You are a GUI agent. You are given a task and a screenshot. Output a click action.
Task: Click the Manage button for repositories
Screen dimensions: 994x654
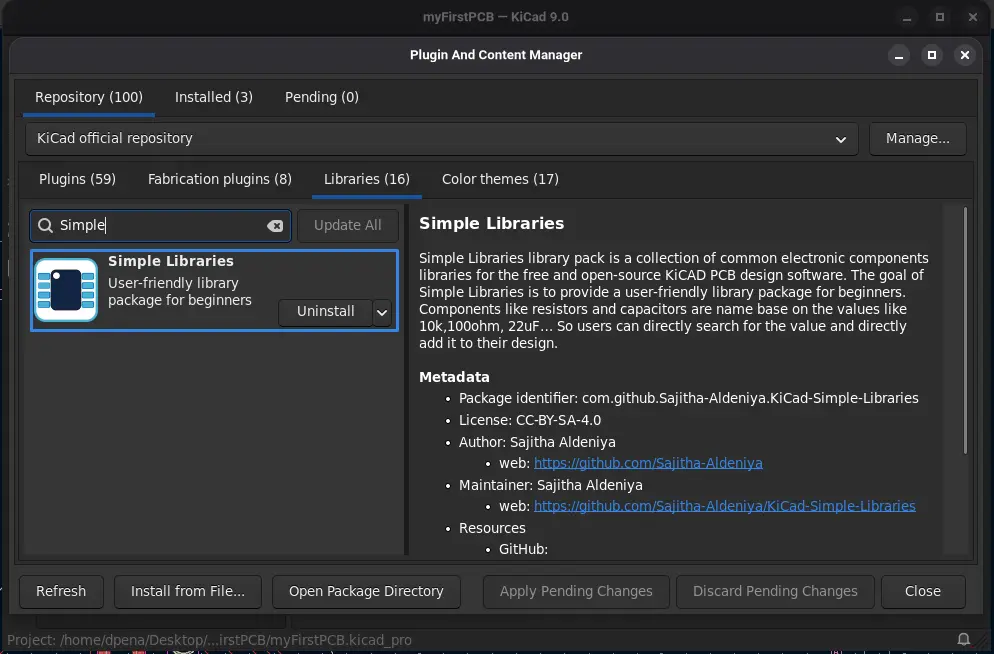coord(917,139)
